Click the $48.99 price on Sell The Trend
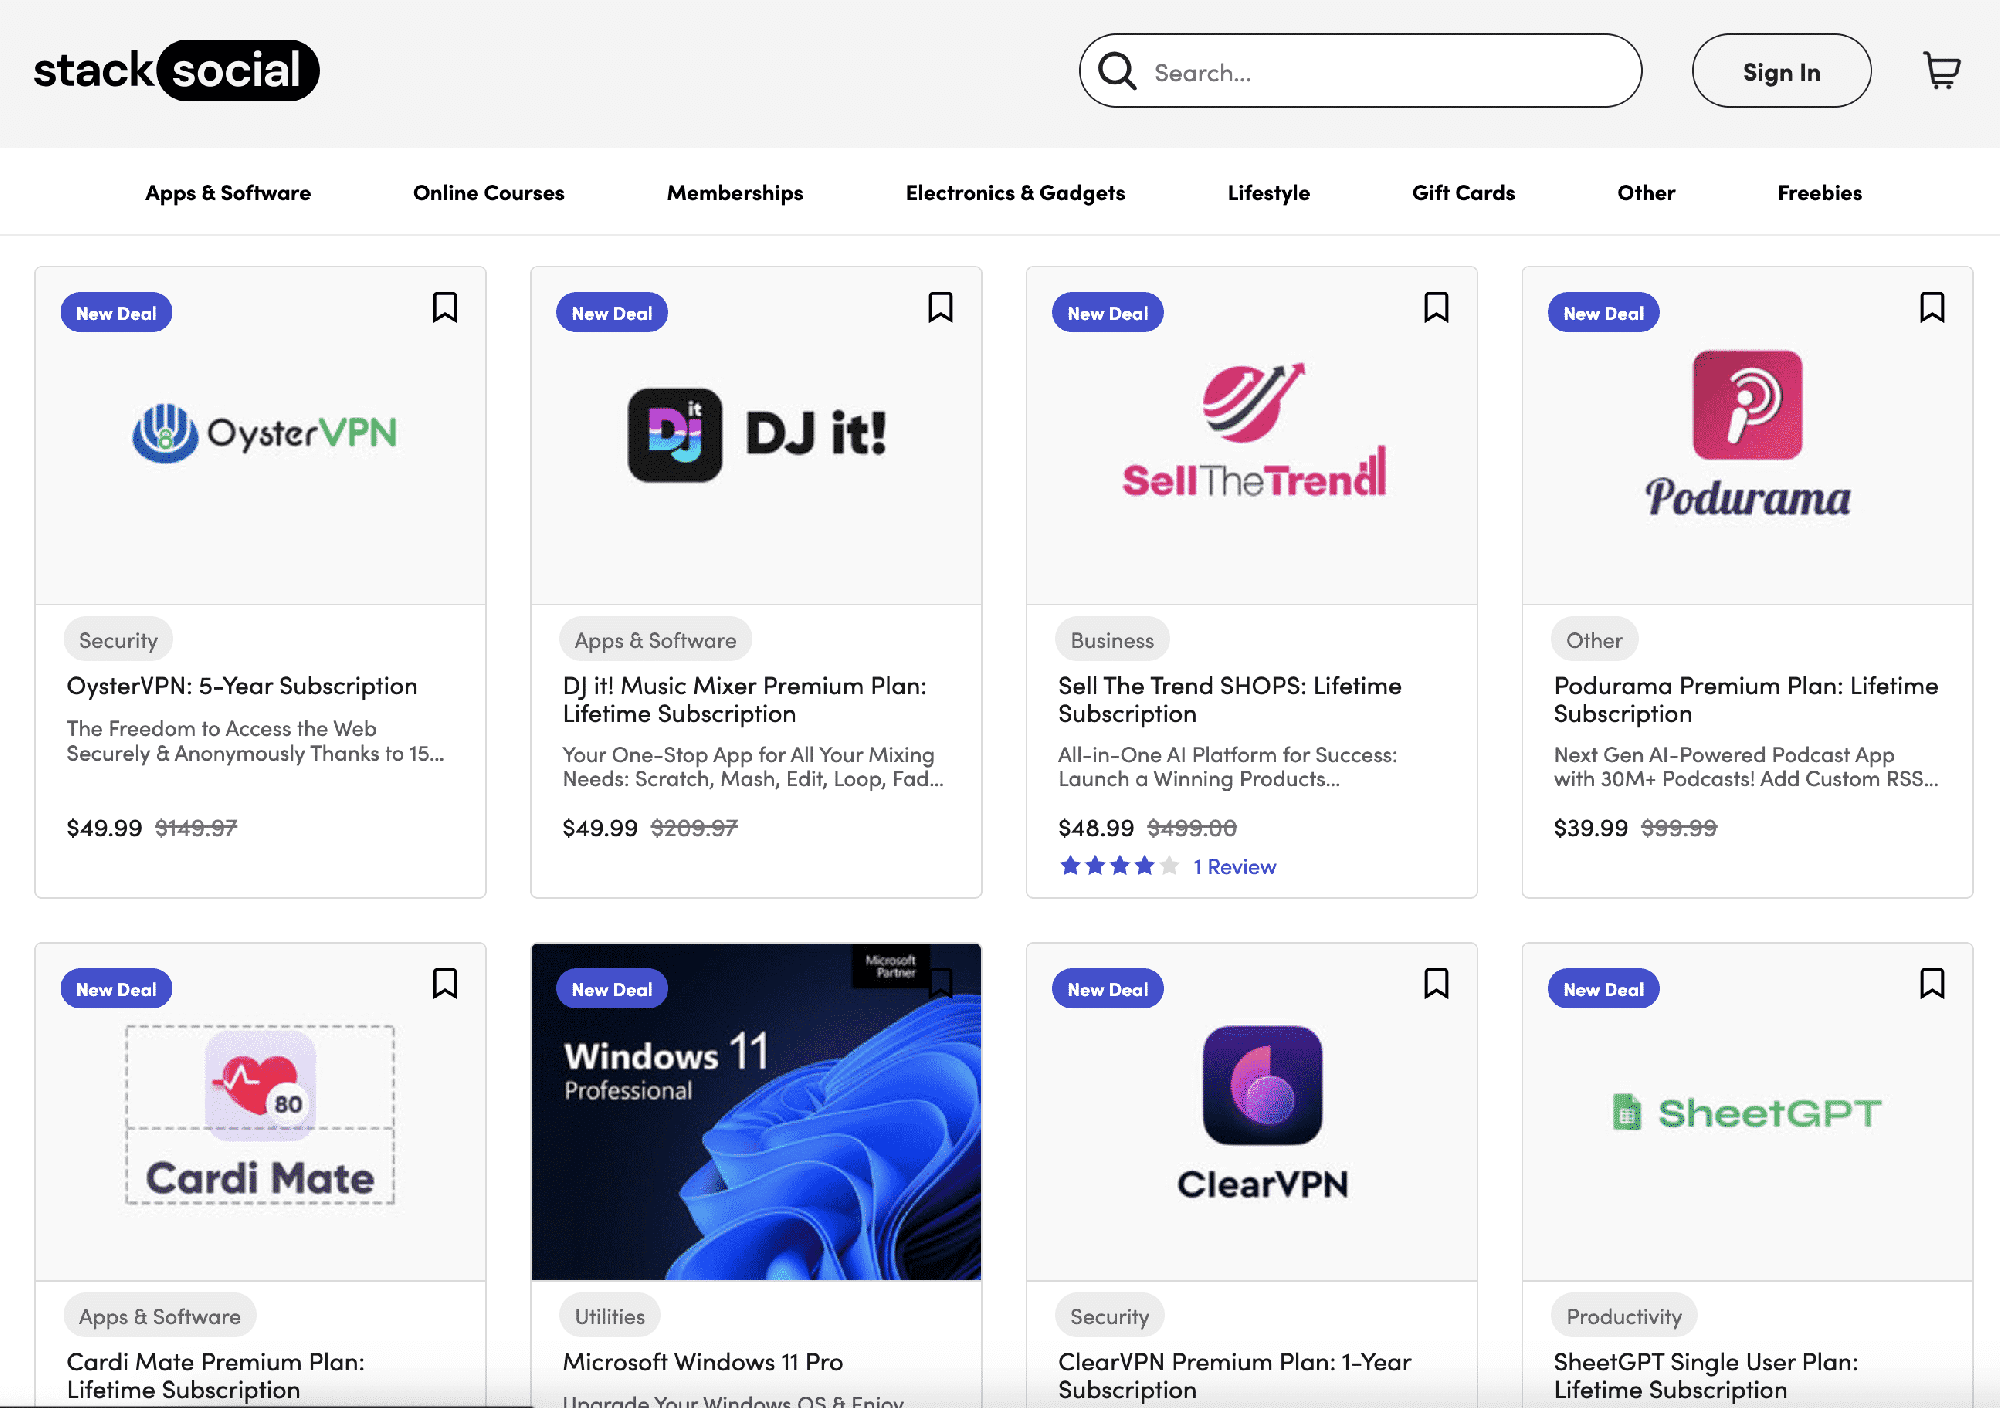The image size is (2000, 1408). (1096, 828)
